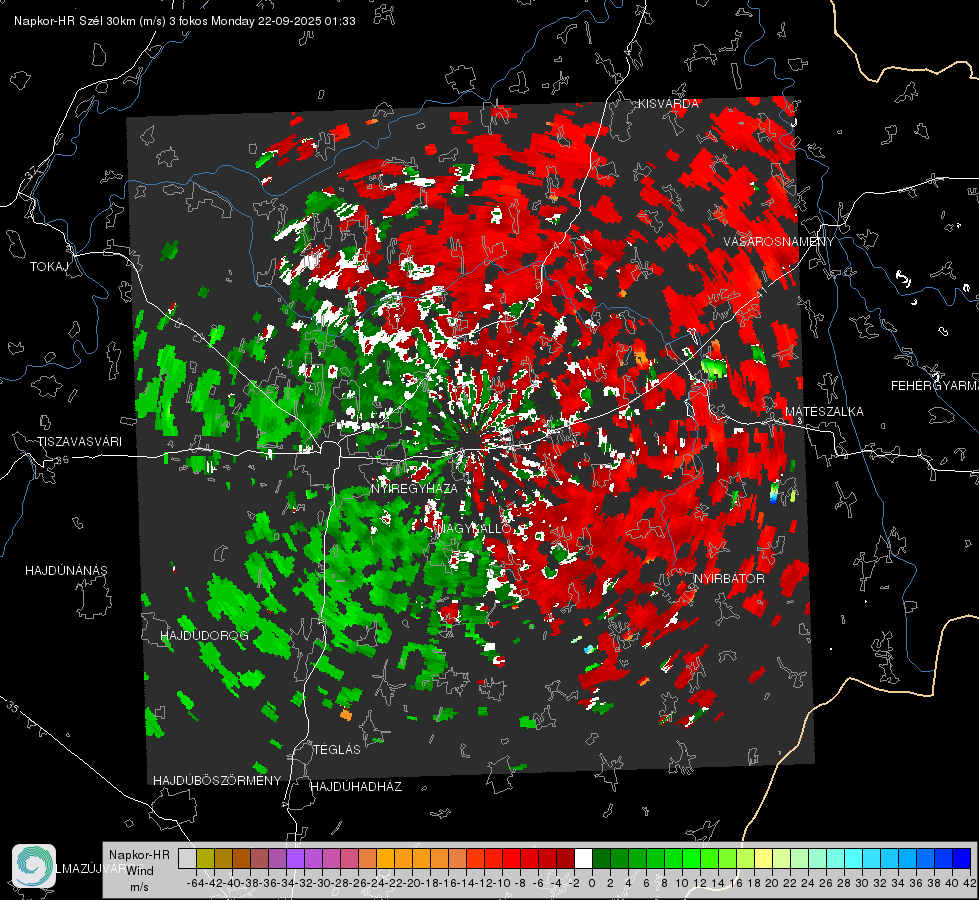This screenshot has width=979, height=900.
Task: Click the swirl logo icon at bottom left
Action: click(34, 866)
